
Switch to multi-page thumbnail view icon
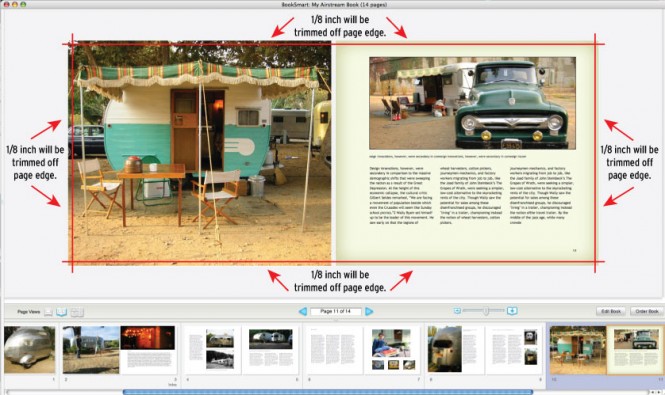click(77, 312)
